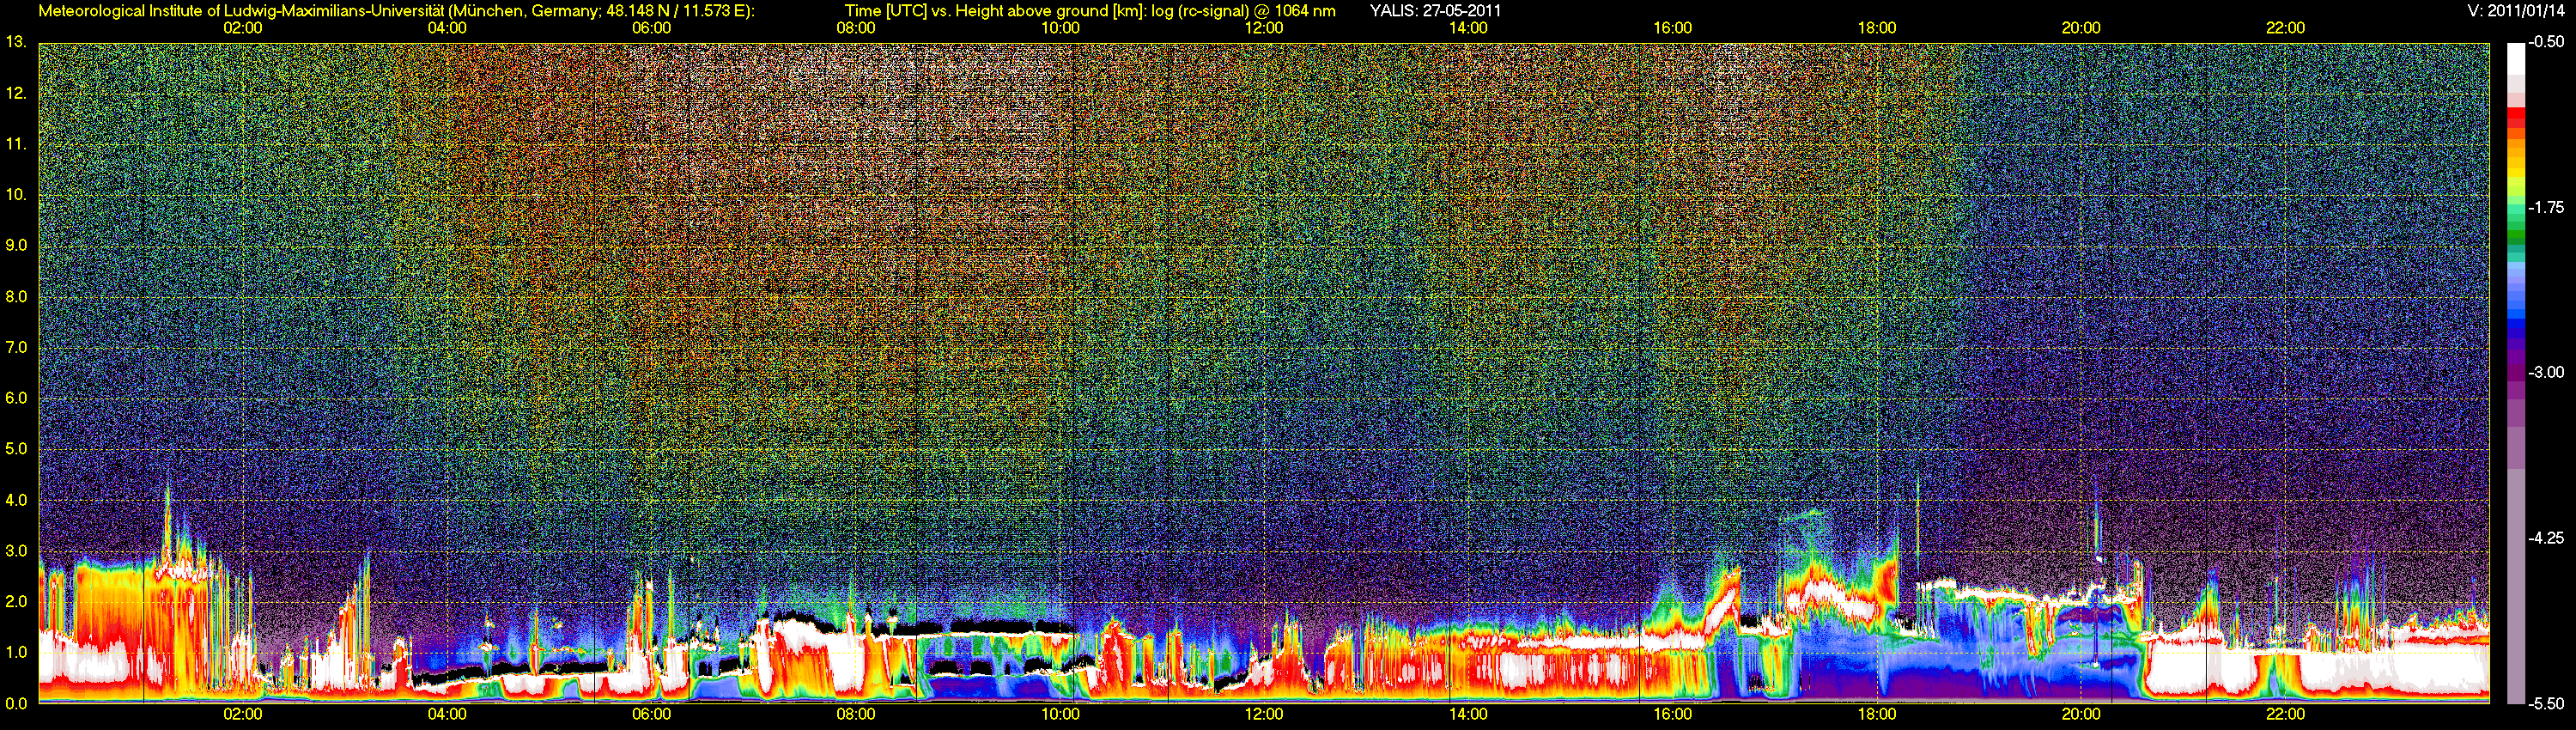Click the 04:00 label on the top time axis
The width and height of the screenshot is (2576, 730).
coord(447,28)
